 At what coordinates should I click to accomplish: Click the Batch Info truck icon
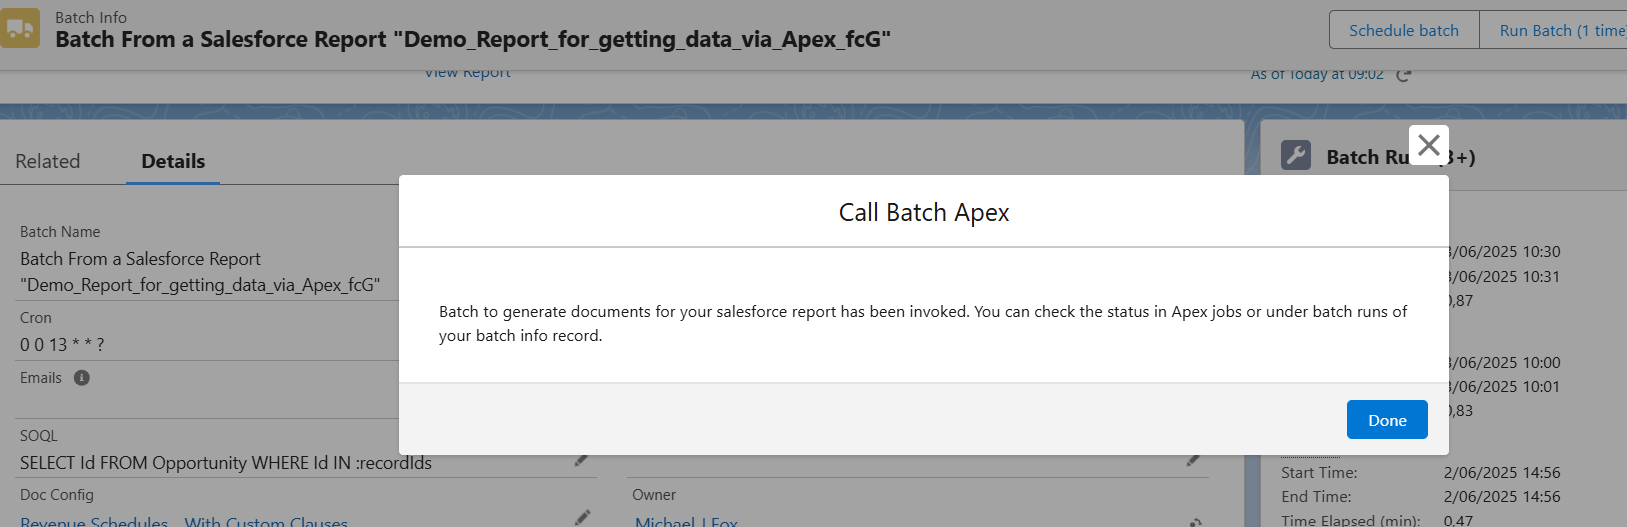tap(20, 28)
